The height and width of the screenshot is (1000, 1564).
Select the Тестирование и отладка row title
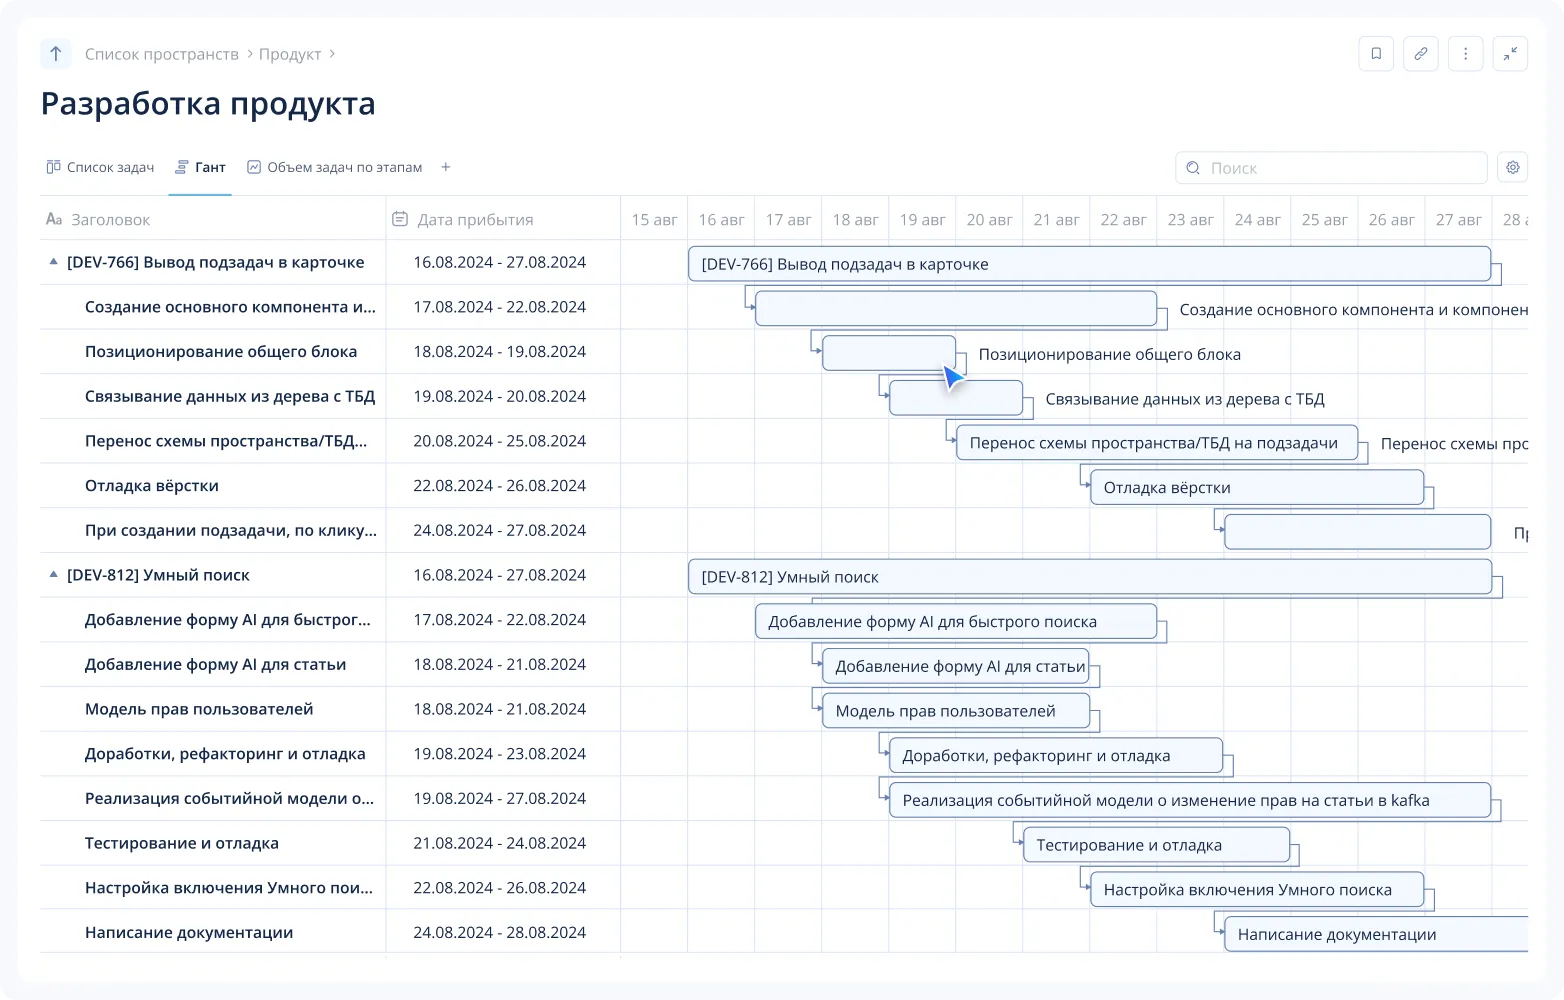(x=182, y=843)
